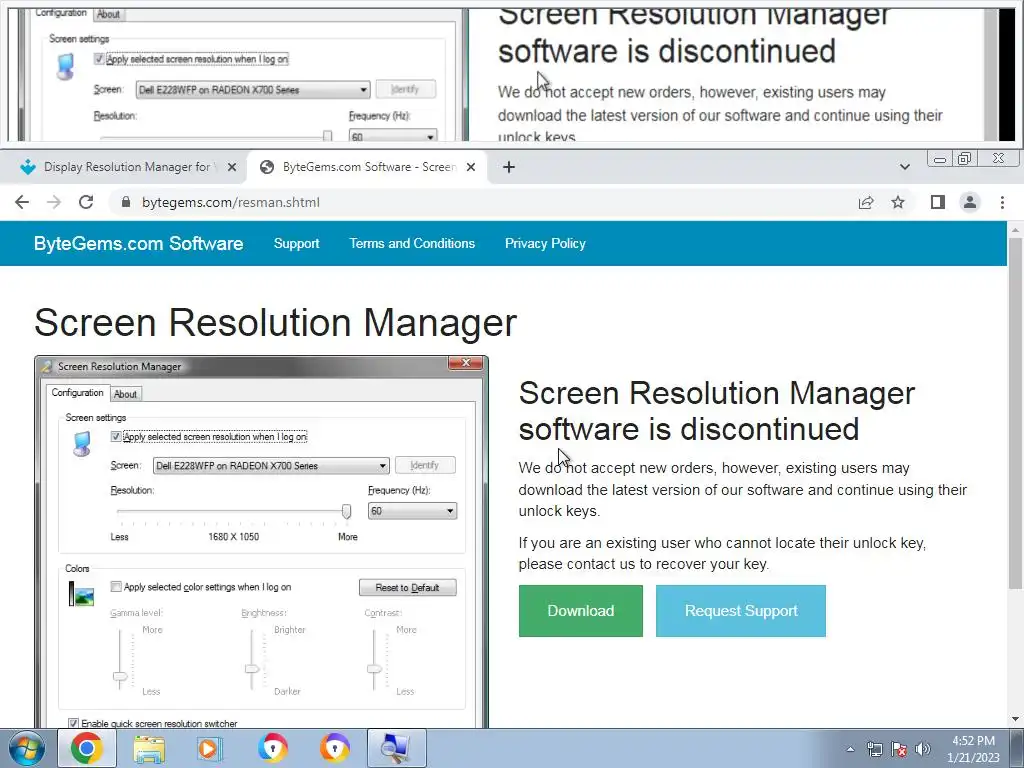Click the browser forward arrow
This screenshot has height=768, width=1024.
(54, 202)
